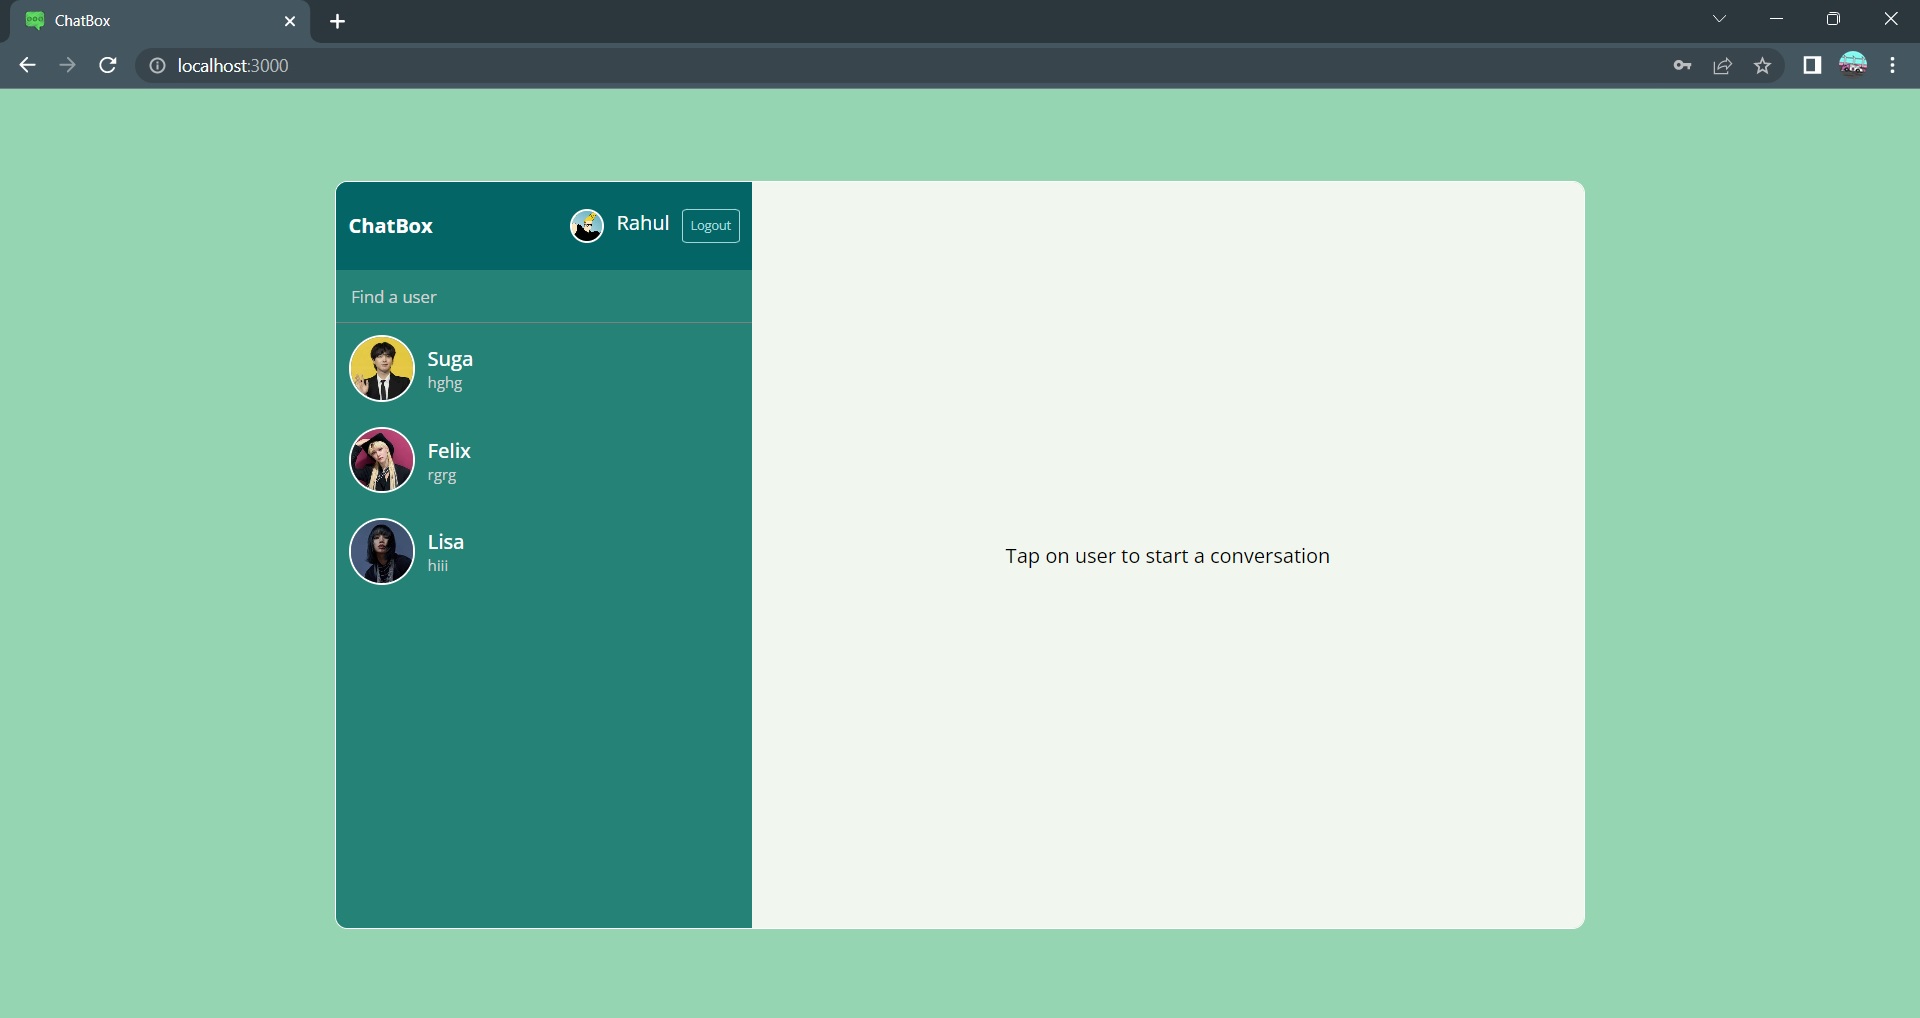Viewport: 1920px width, 1018px height.
Task: Open Google Password Manager from the address bar
Action: point(1683,66)
